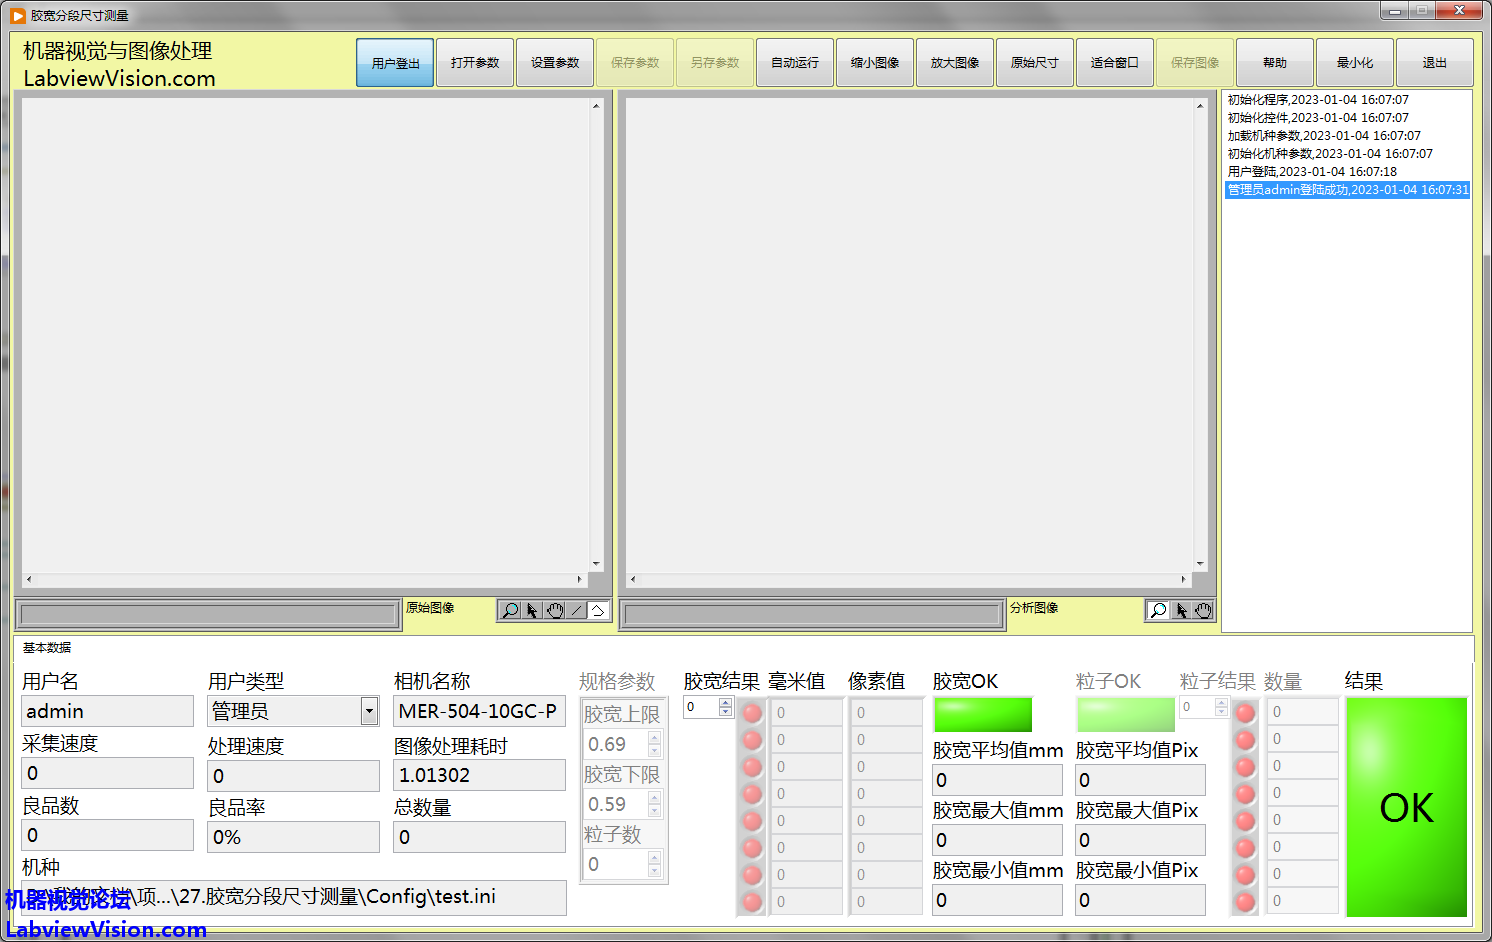This screenshot has height=942, width=1492.
Task: Click the green 胶宽OK indicator light
Action: (982, 714)
